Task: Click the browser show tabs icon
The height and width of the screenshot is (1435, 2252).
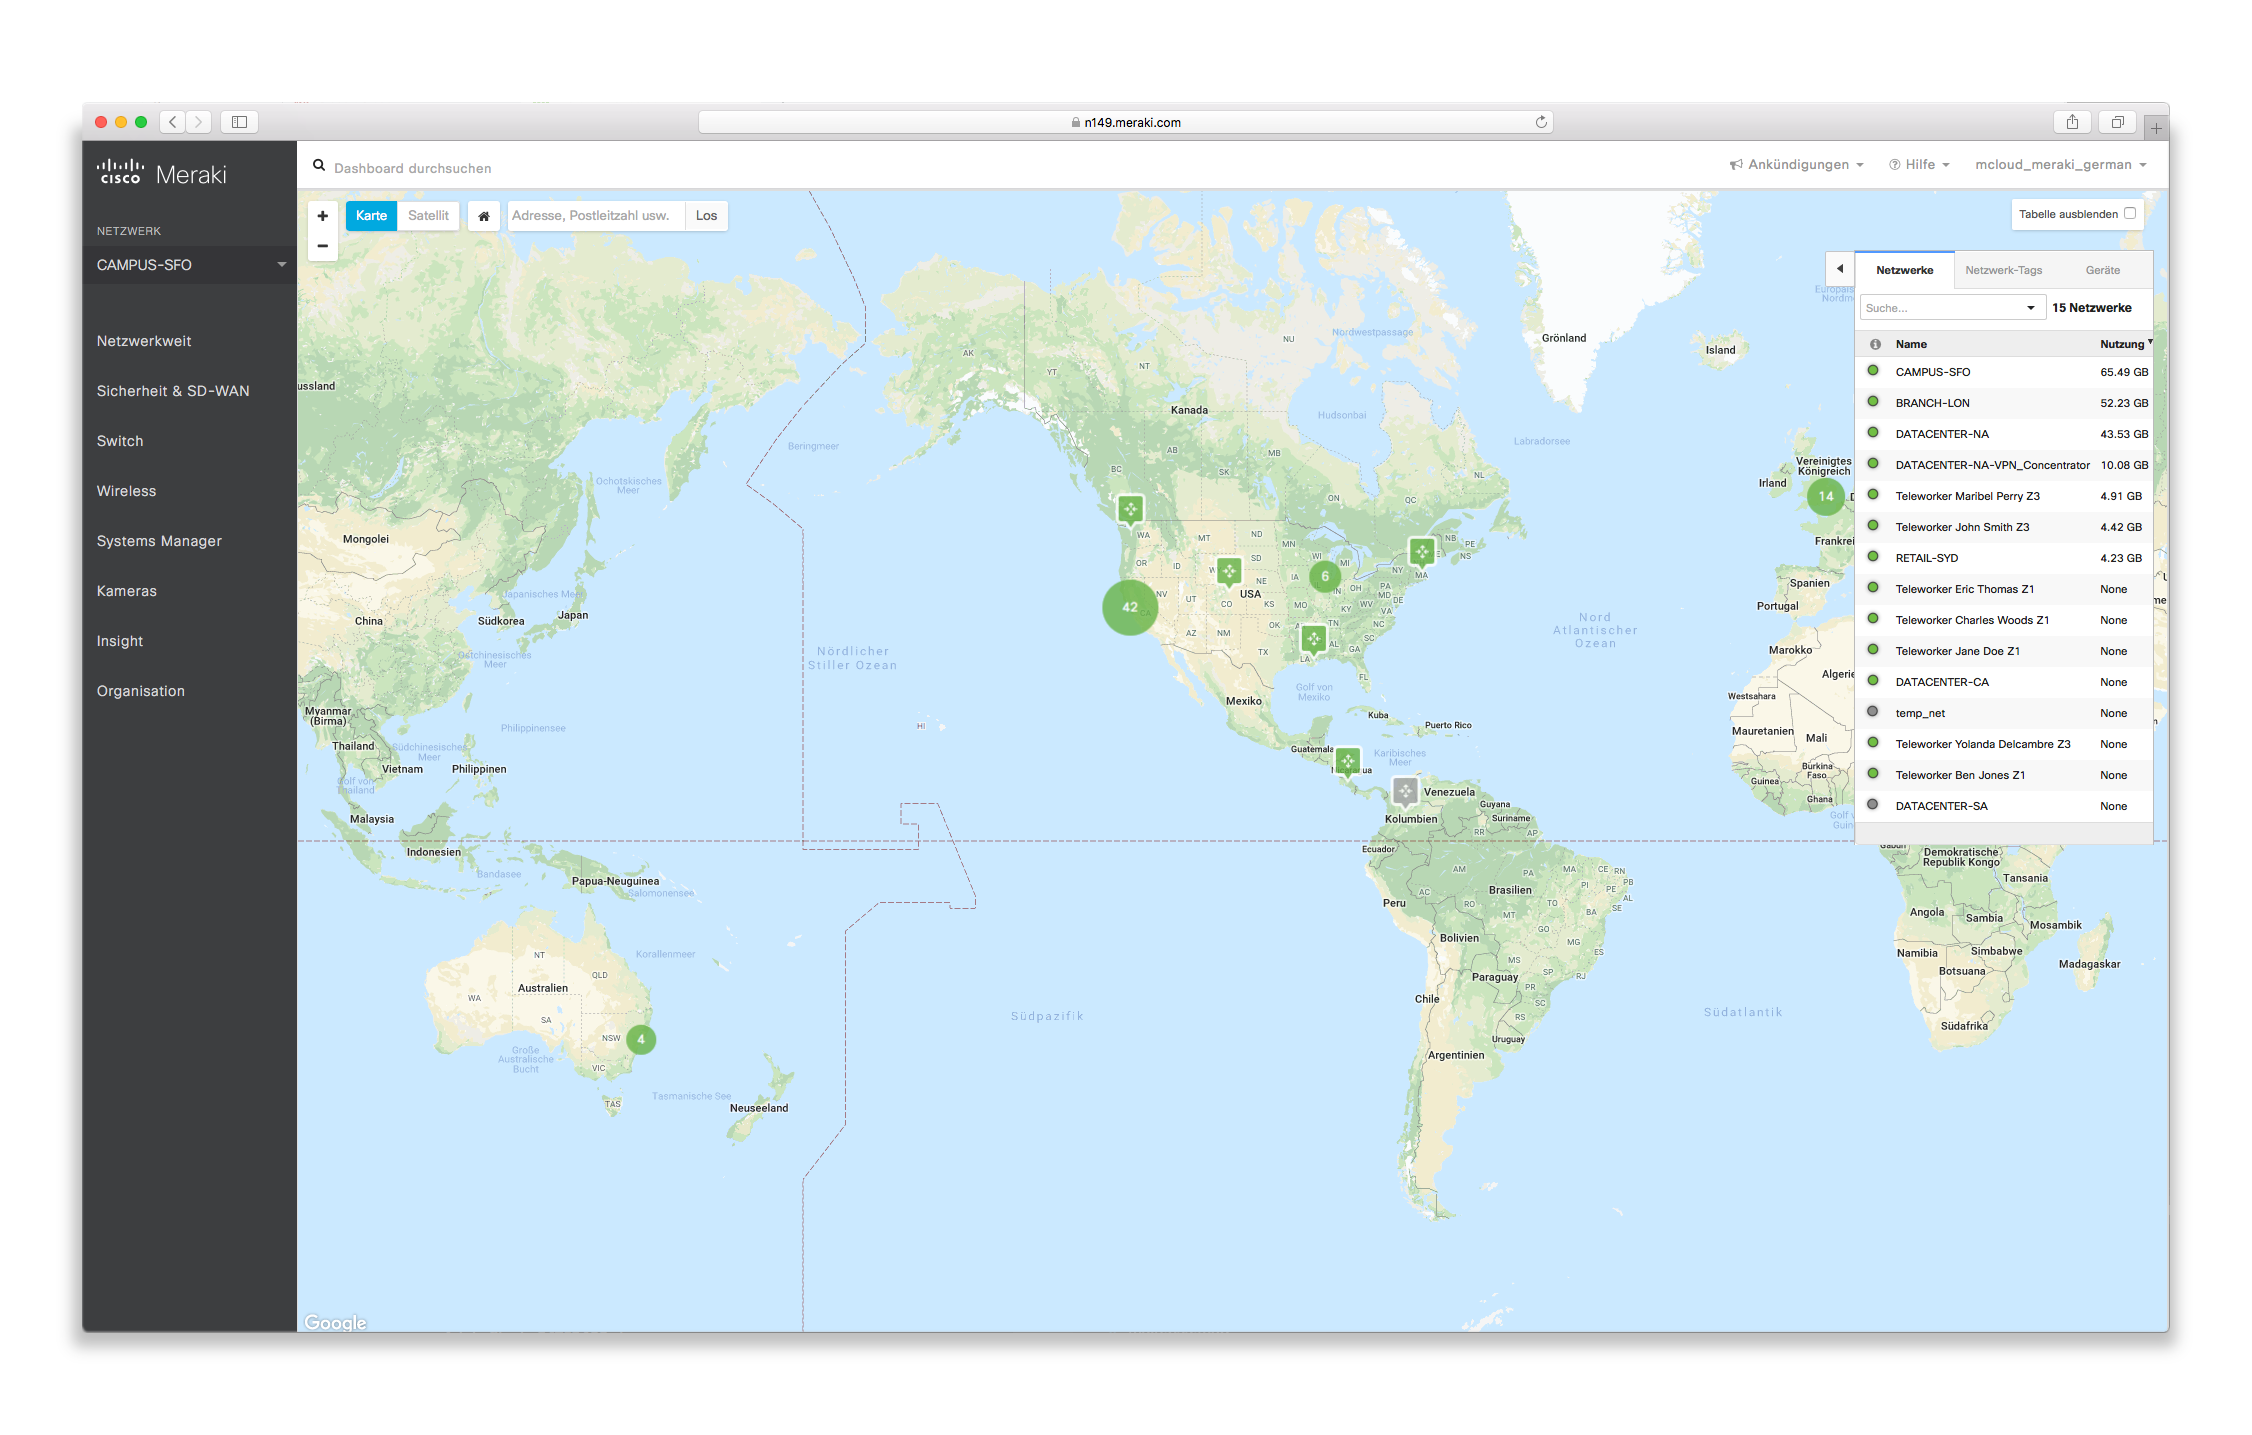Action: coord(2117,122)
